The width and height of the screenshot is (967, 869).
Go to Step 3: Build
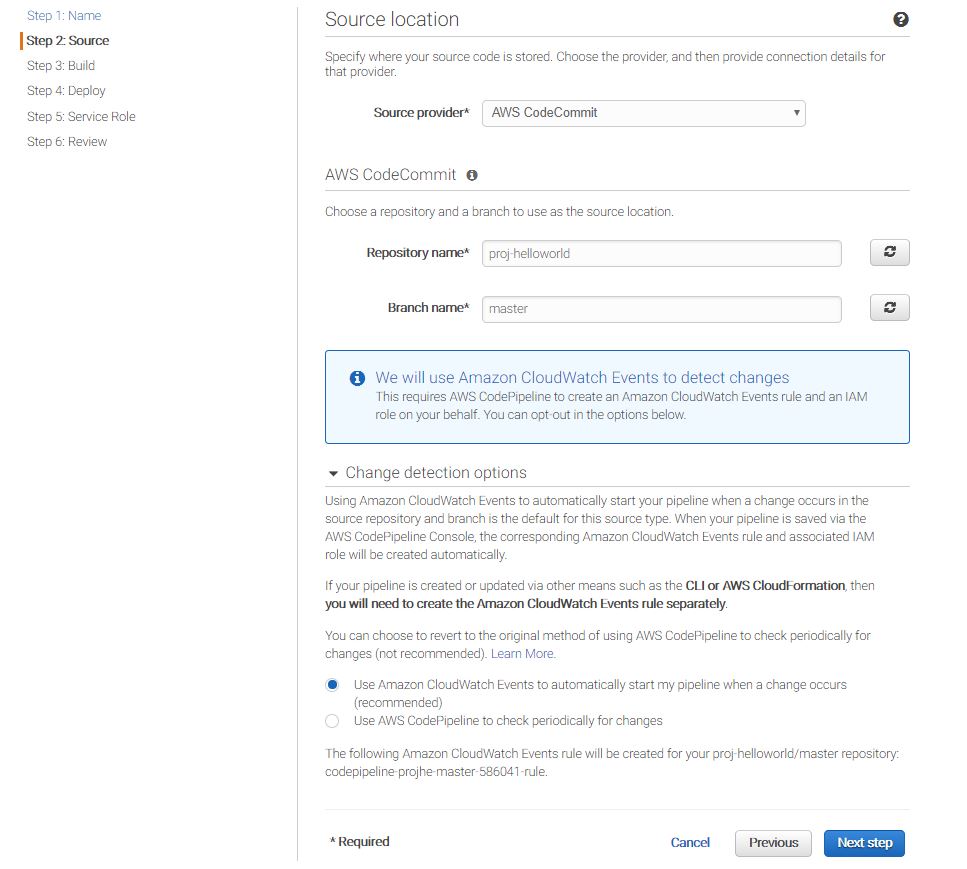click(x=61, y=66)
